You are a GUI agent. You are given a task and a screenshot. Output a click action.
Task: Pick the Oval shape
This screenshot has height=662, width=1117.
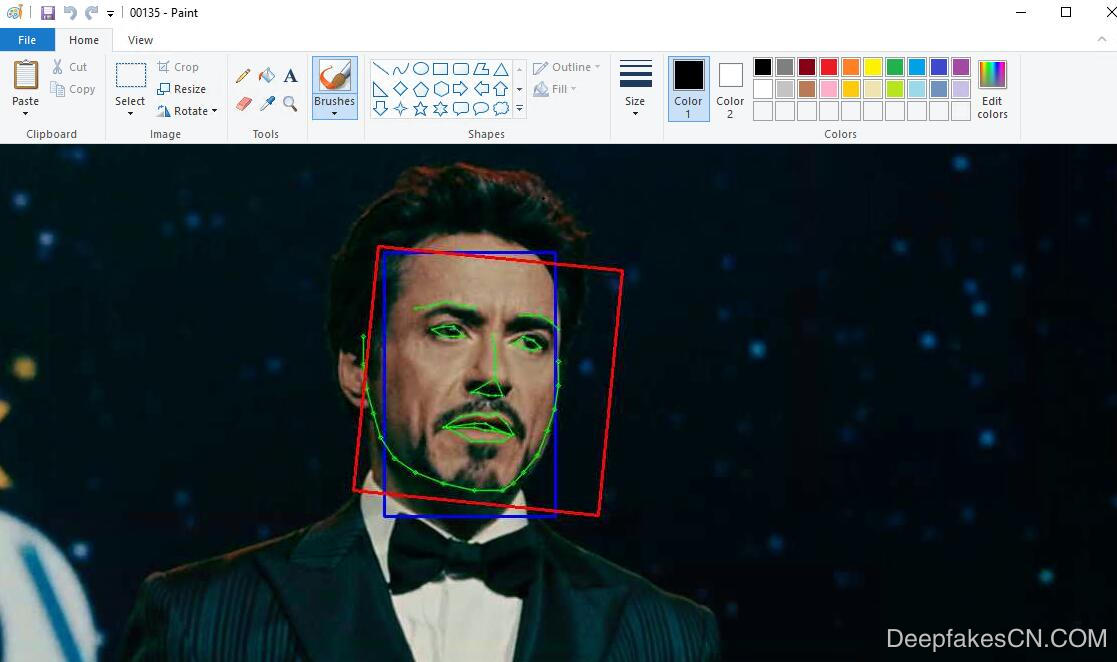click(420, 69)
